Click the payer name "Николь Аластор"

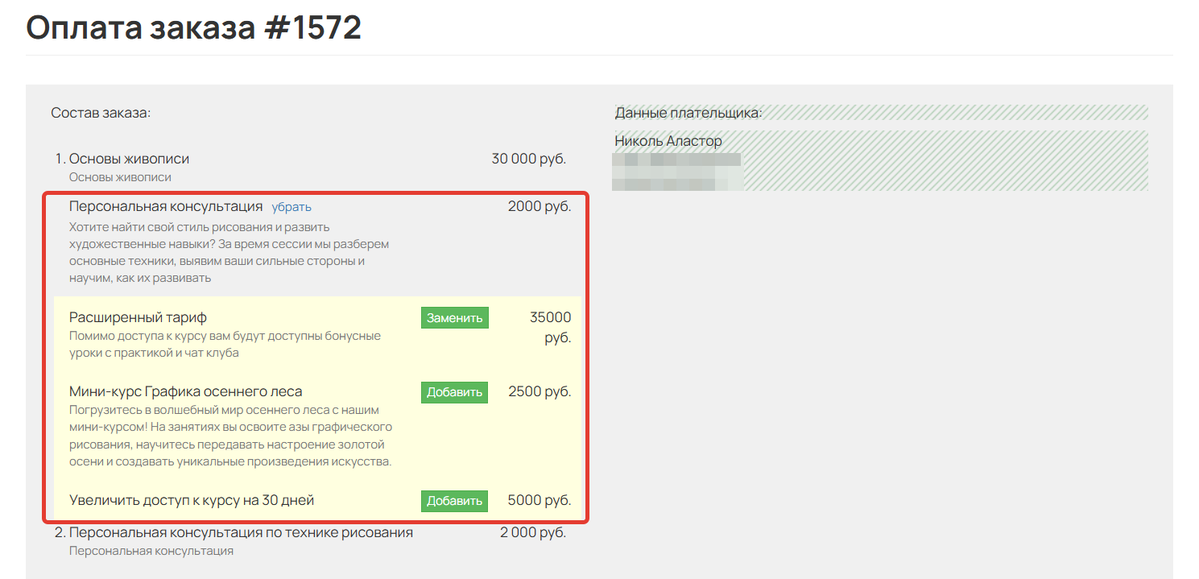click(x=668, y=141)
